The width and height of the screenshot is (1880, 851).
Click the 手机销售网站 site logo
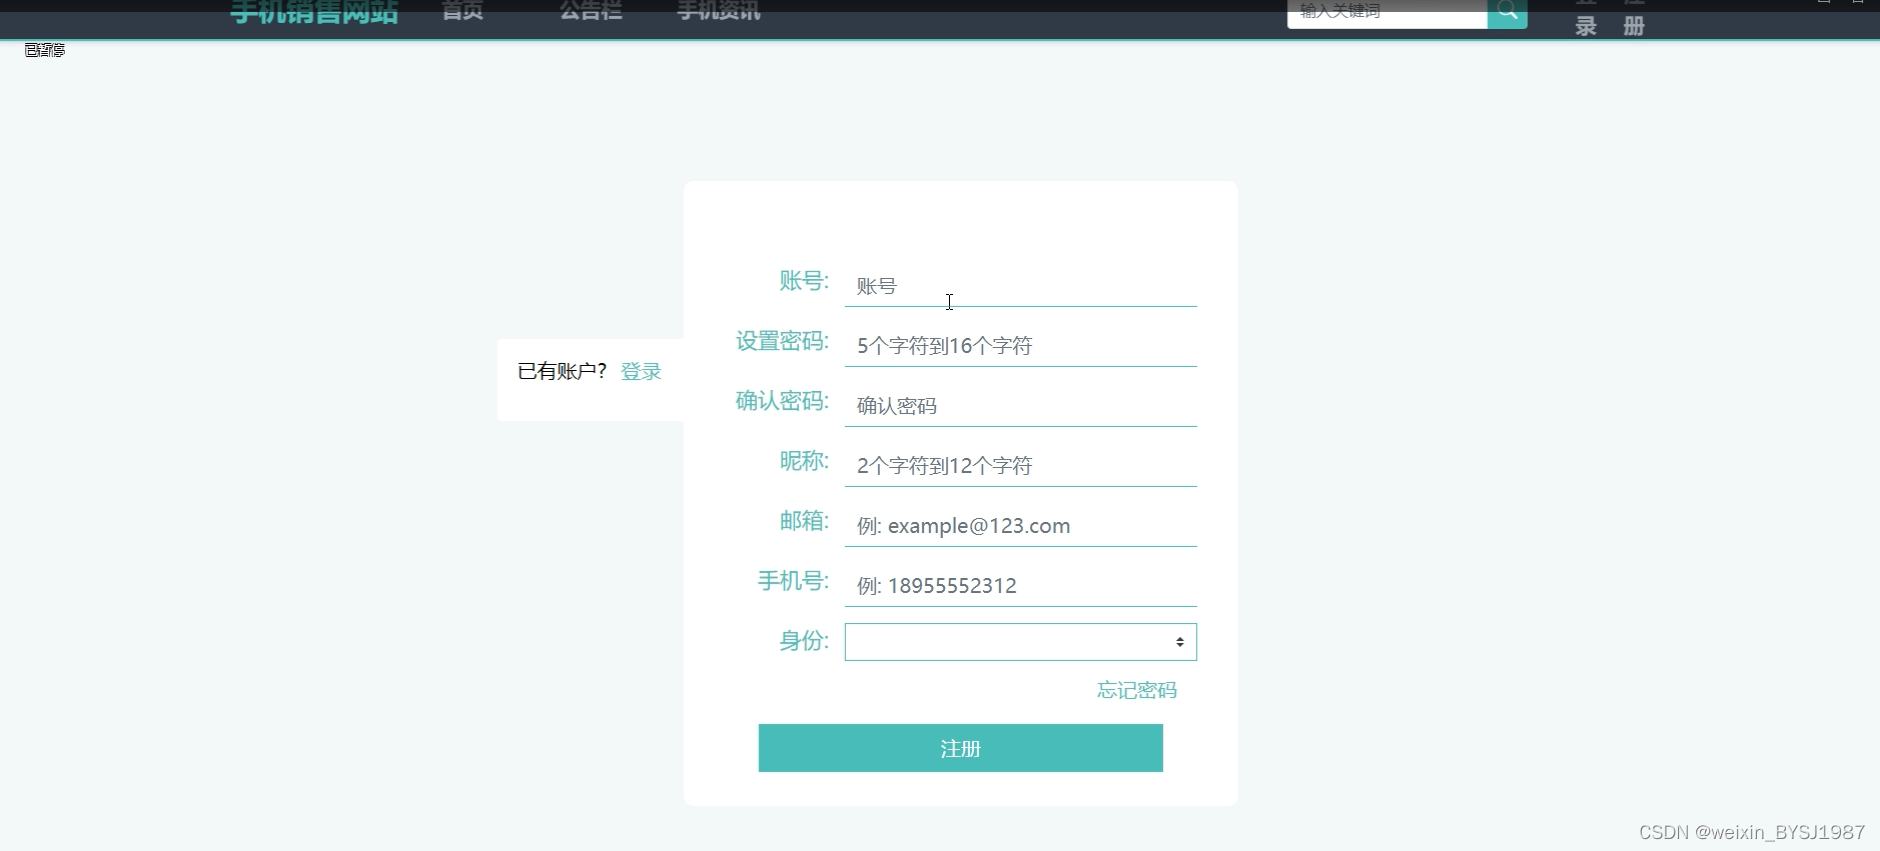314,12
